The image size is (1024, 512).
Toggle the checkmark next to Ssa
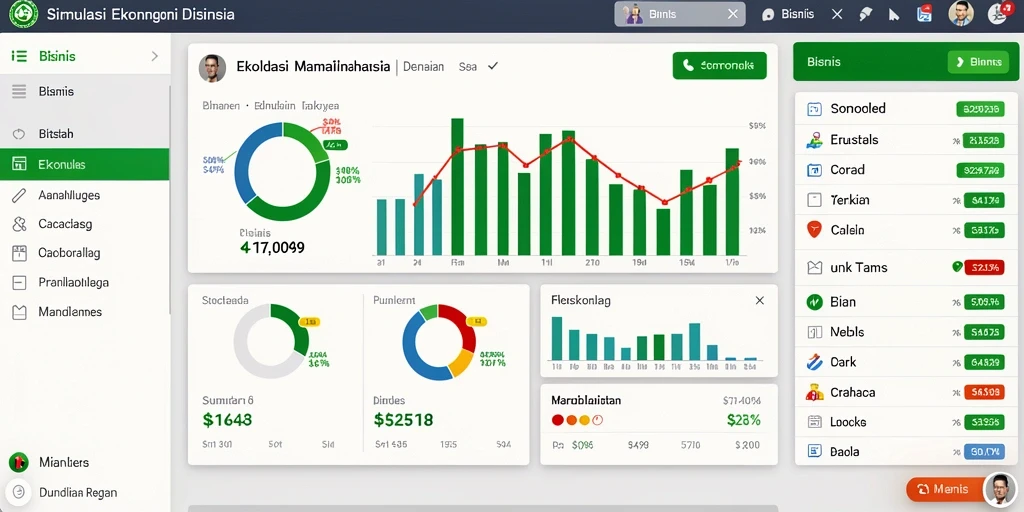click(493, 66)
